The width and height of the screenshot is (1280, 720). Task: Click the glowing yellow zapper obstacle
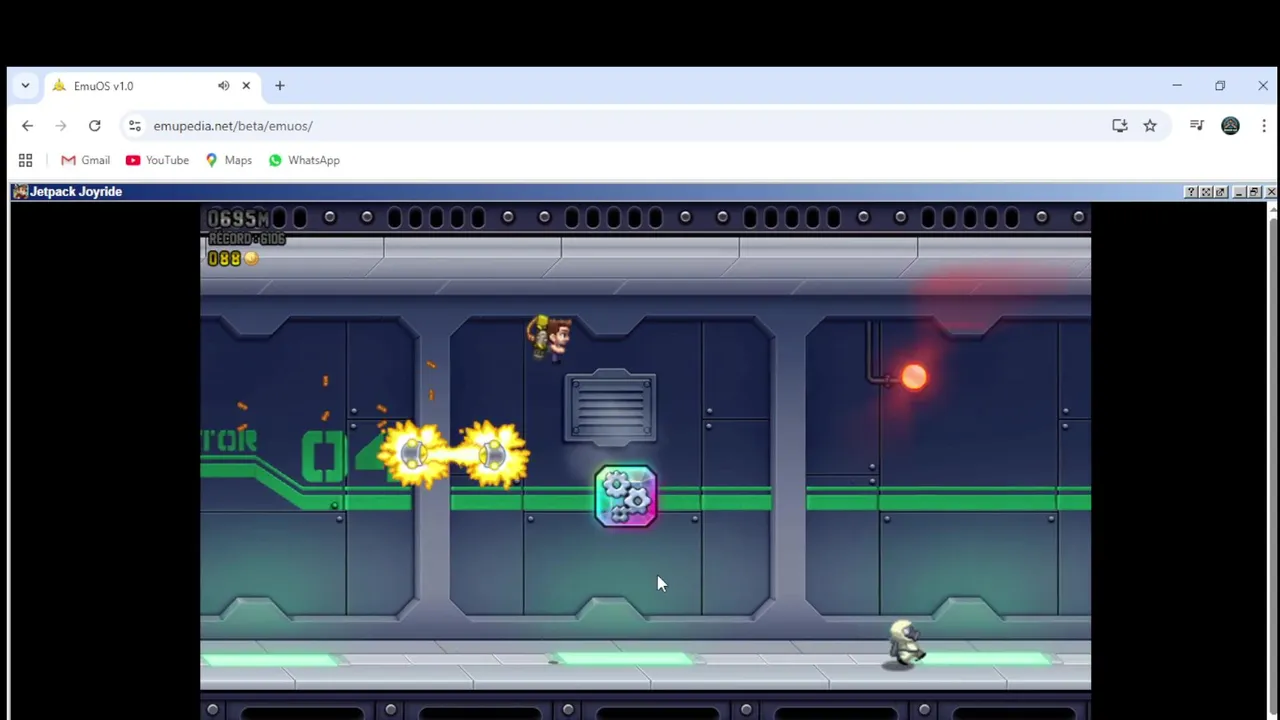pos(454,455)
